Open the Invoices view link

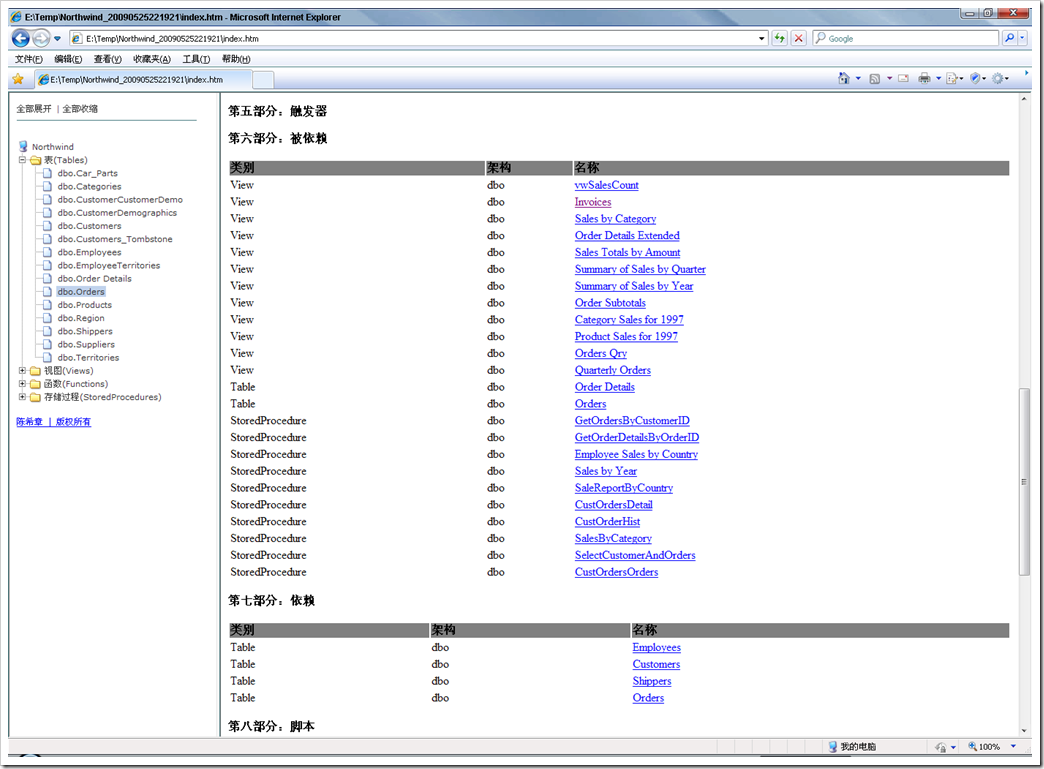tap(593, 202)
